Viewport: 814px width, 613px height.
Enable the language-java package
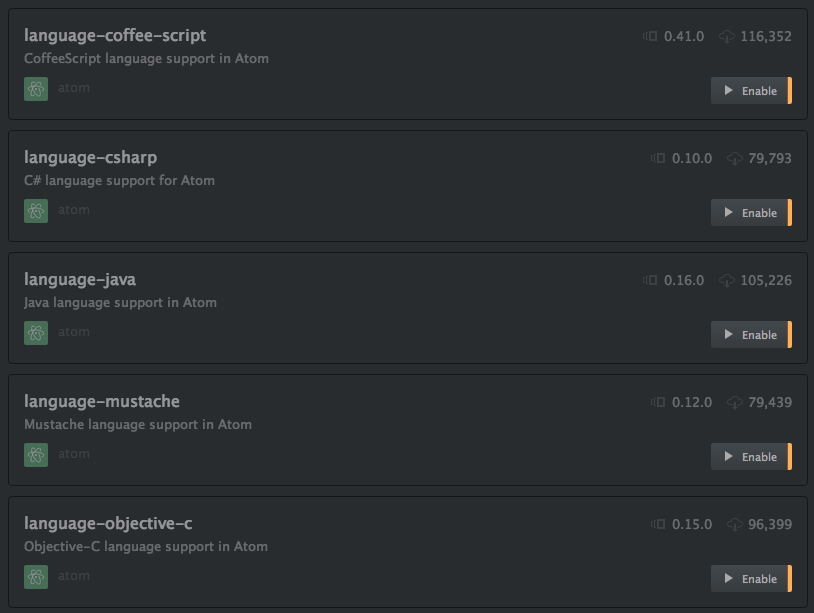[x=751, y=335]
